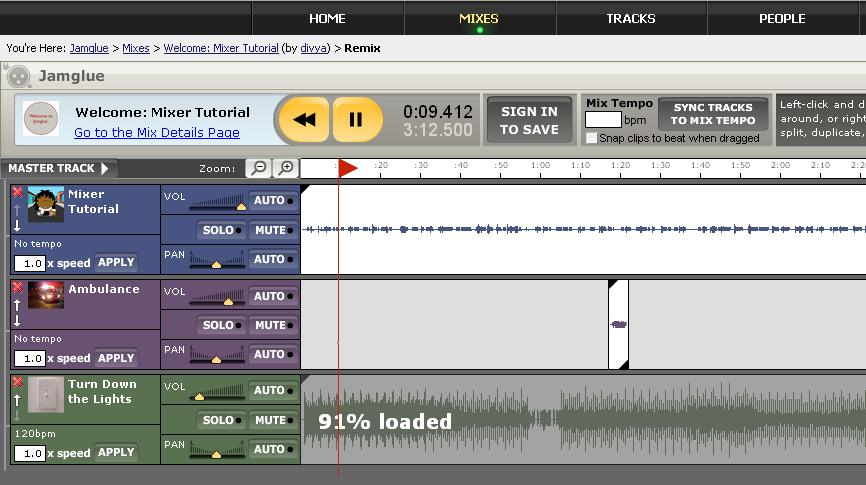
Task: Click the Sign In To Save button
Action: [x=529, y=120]
